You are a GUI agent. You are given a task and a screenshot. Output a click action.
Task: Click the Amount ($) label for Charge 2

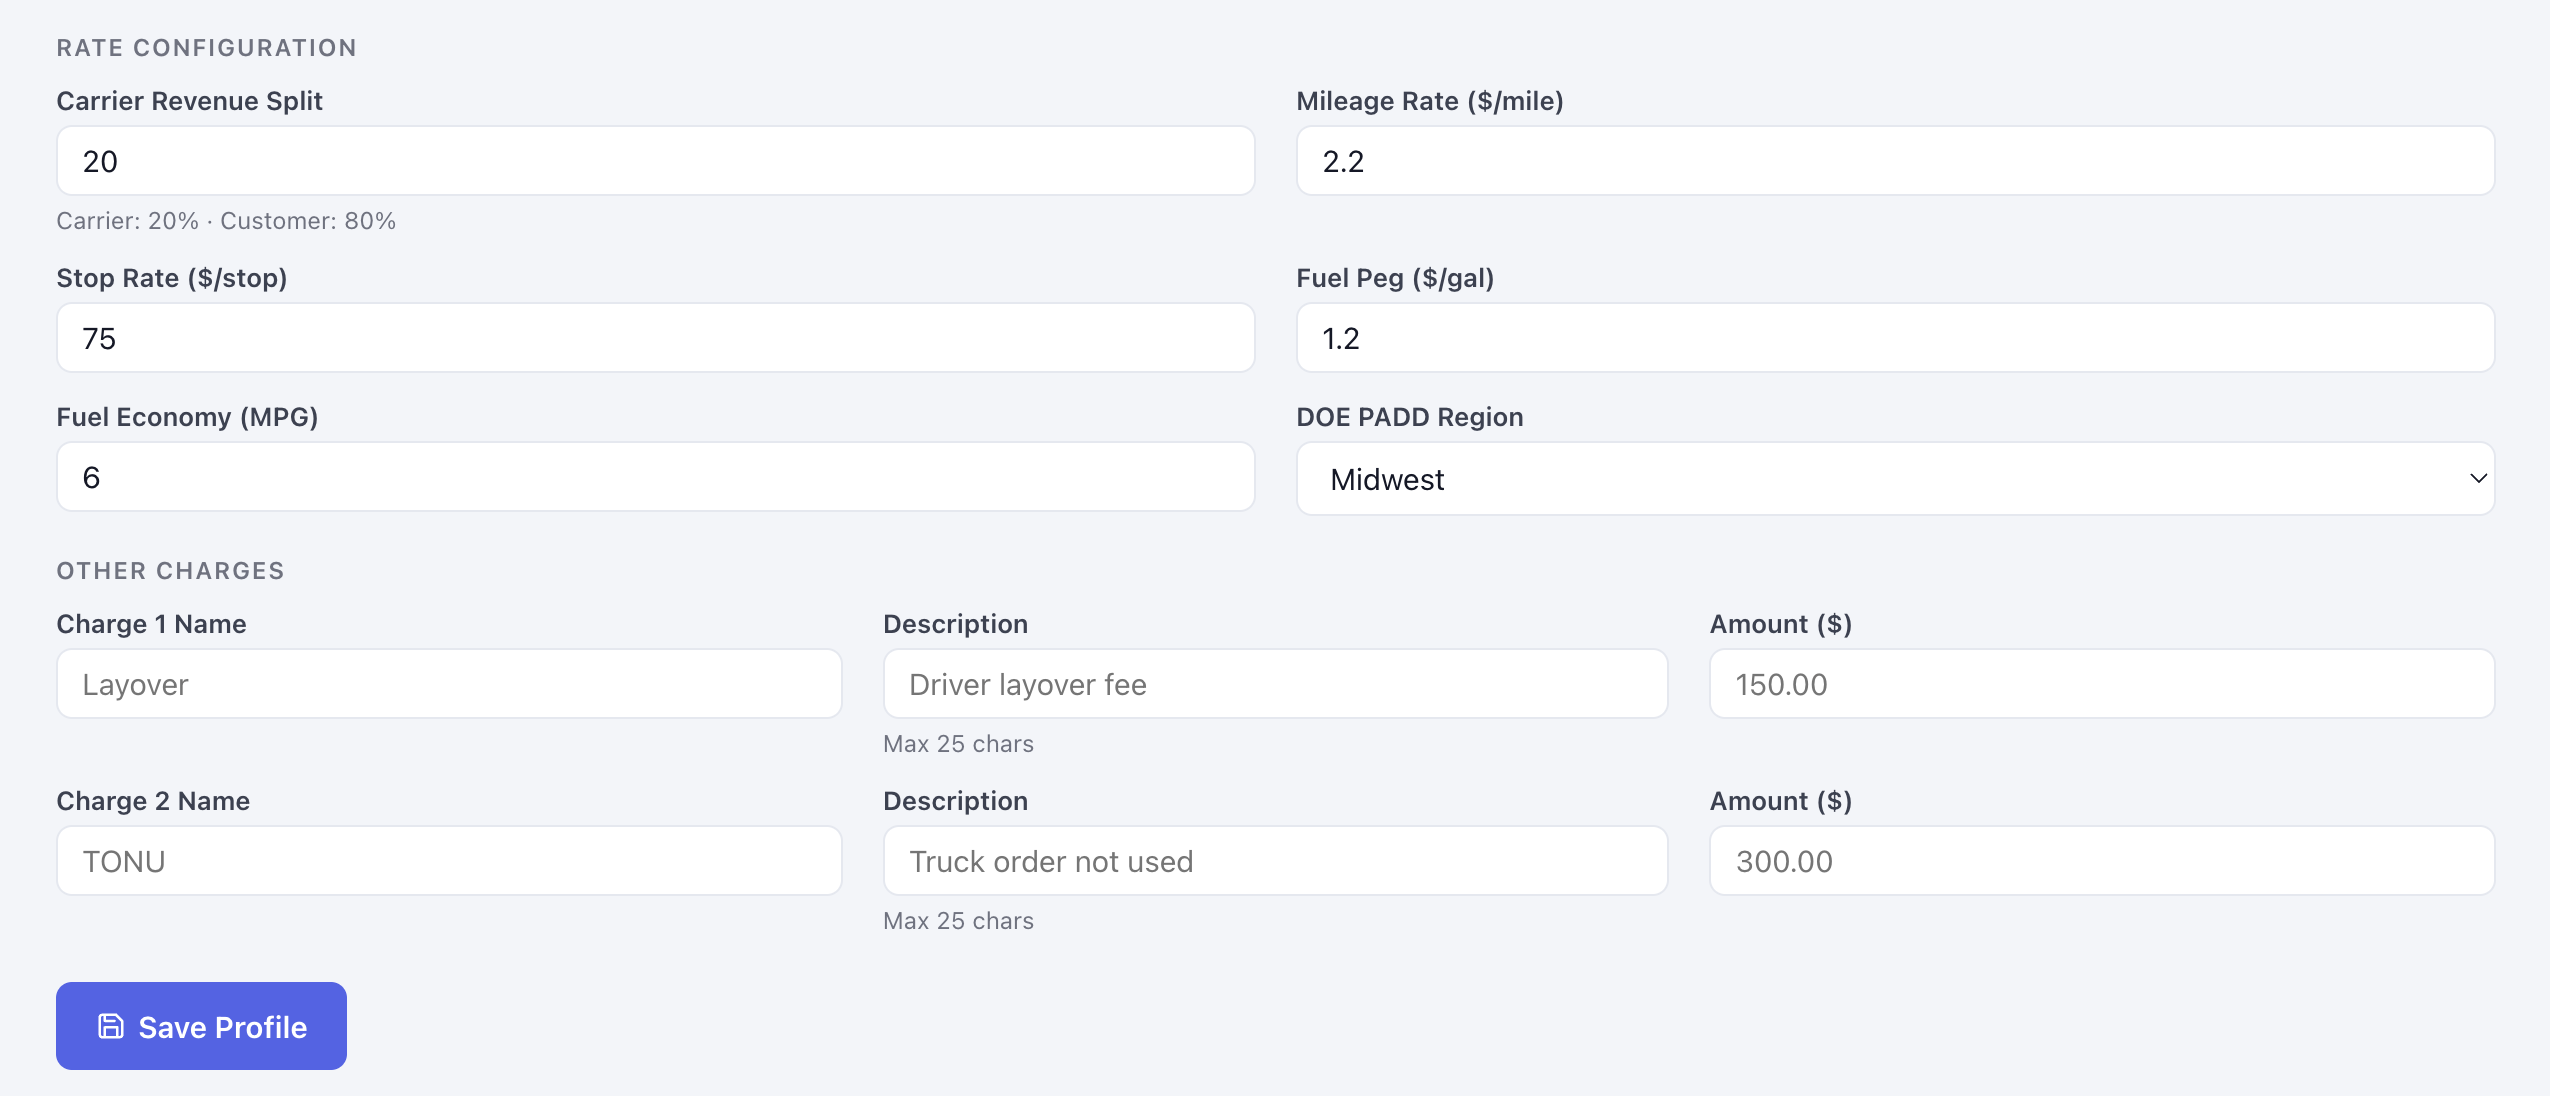coord(1781,801)
